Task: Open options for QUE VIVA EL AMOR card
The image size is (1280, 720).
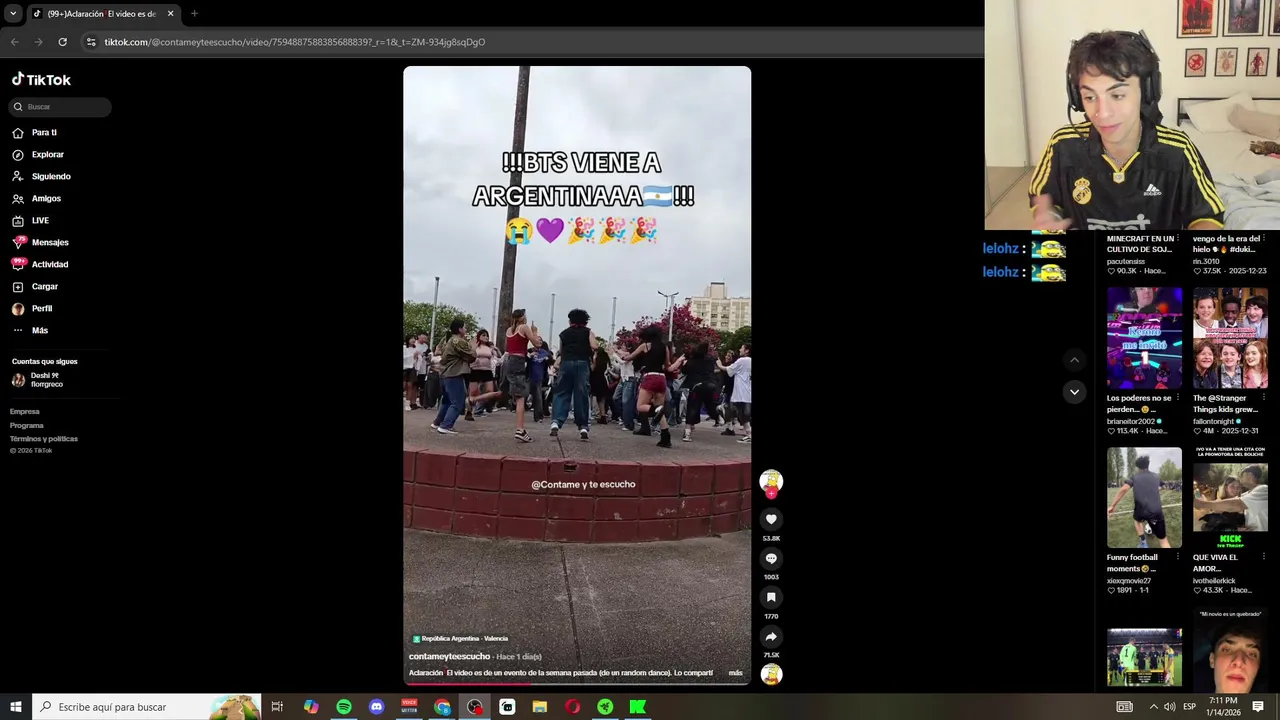Action: coord(1263,558)
